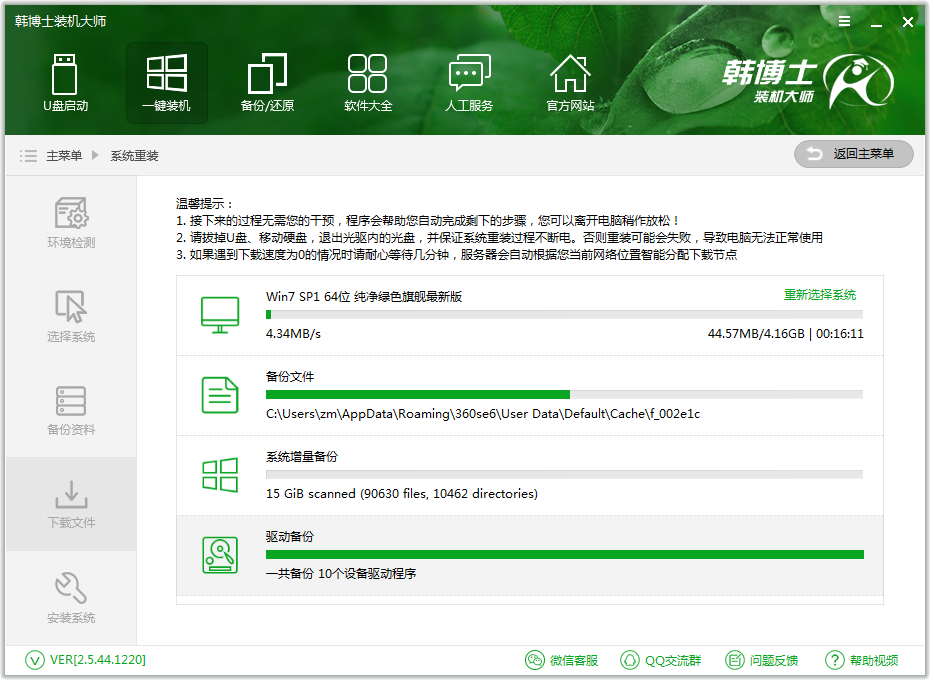
Task: Open QQ交流群 link
Action: pyautogui.click(x=660, y=660)
